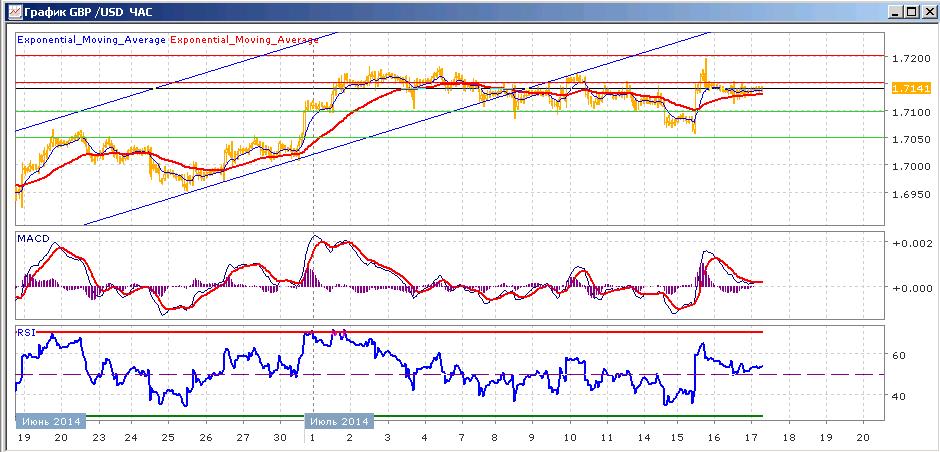Click date 16 on the time axis
The height and width of the screenshot is (452, 940).
(714, 438)
